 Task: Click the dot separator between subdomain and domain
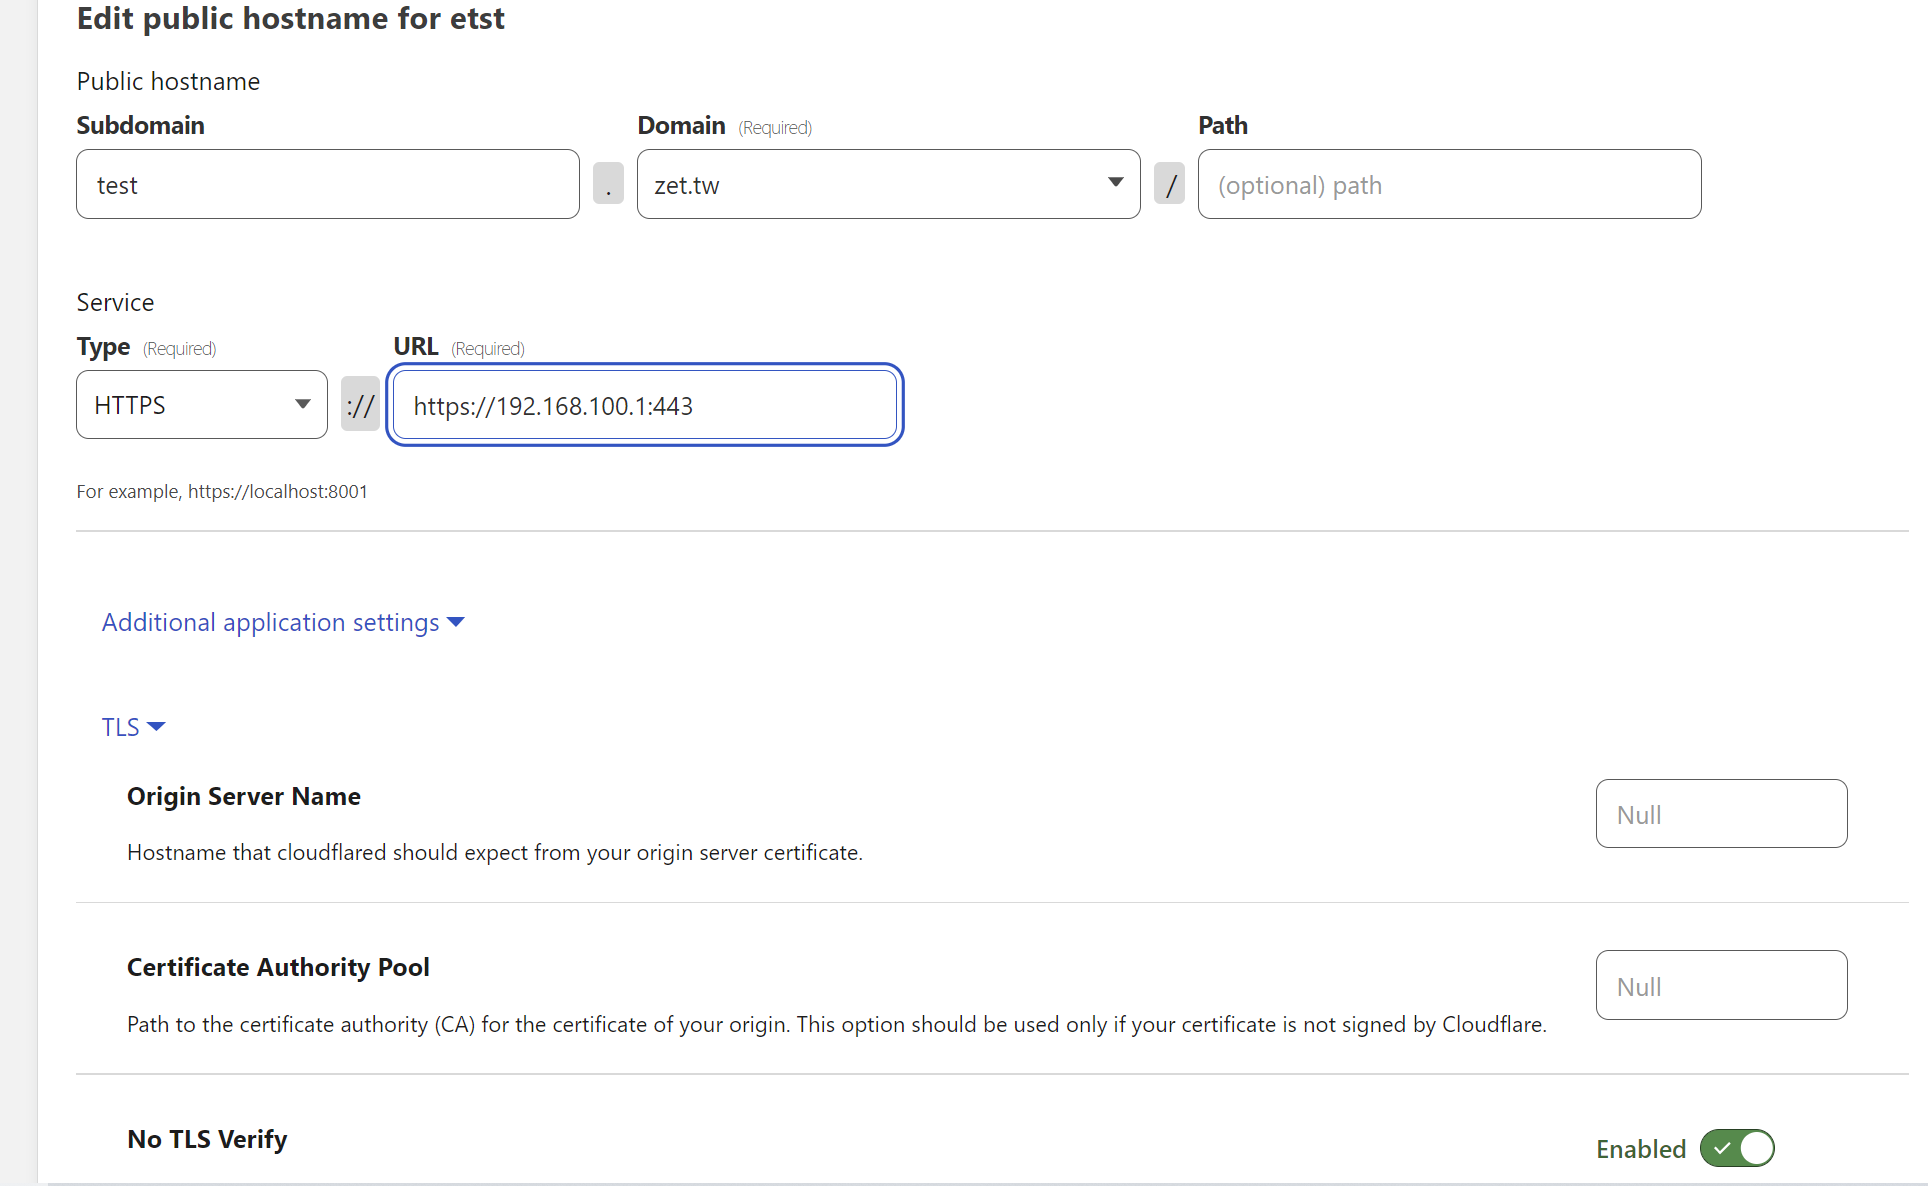(x=608, y=184)
